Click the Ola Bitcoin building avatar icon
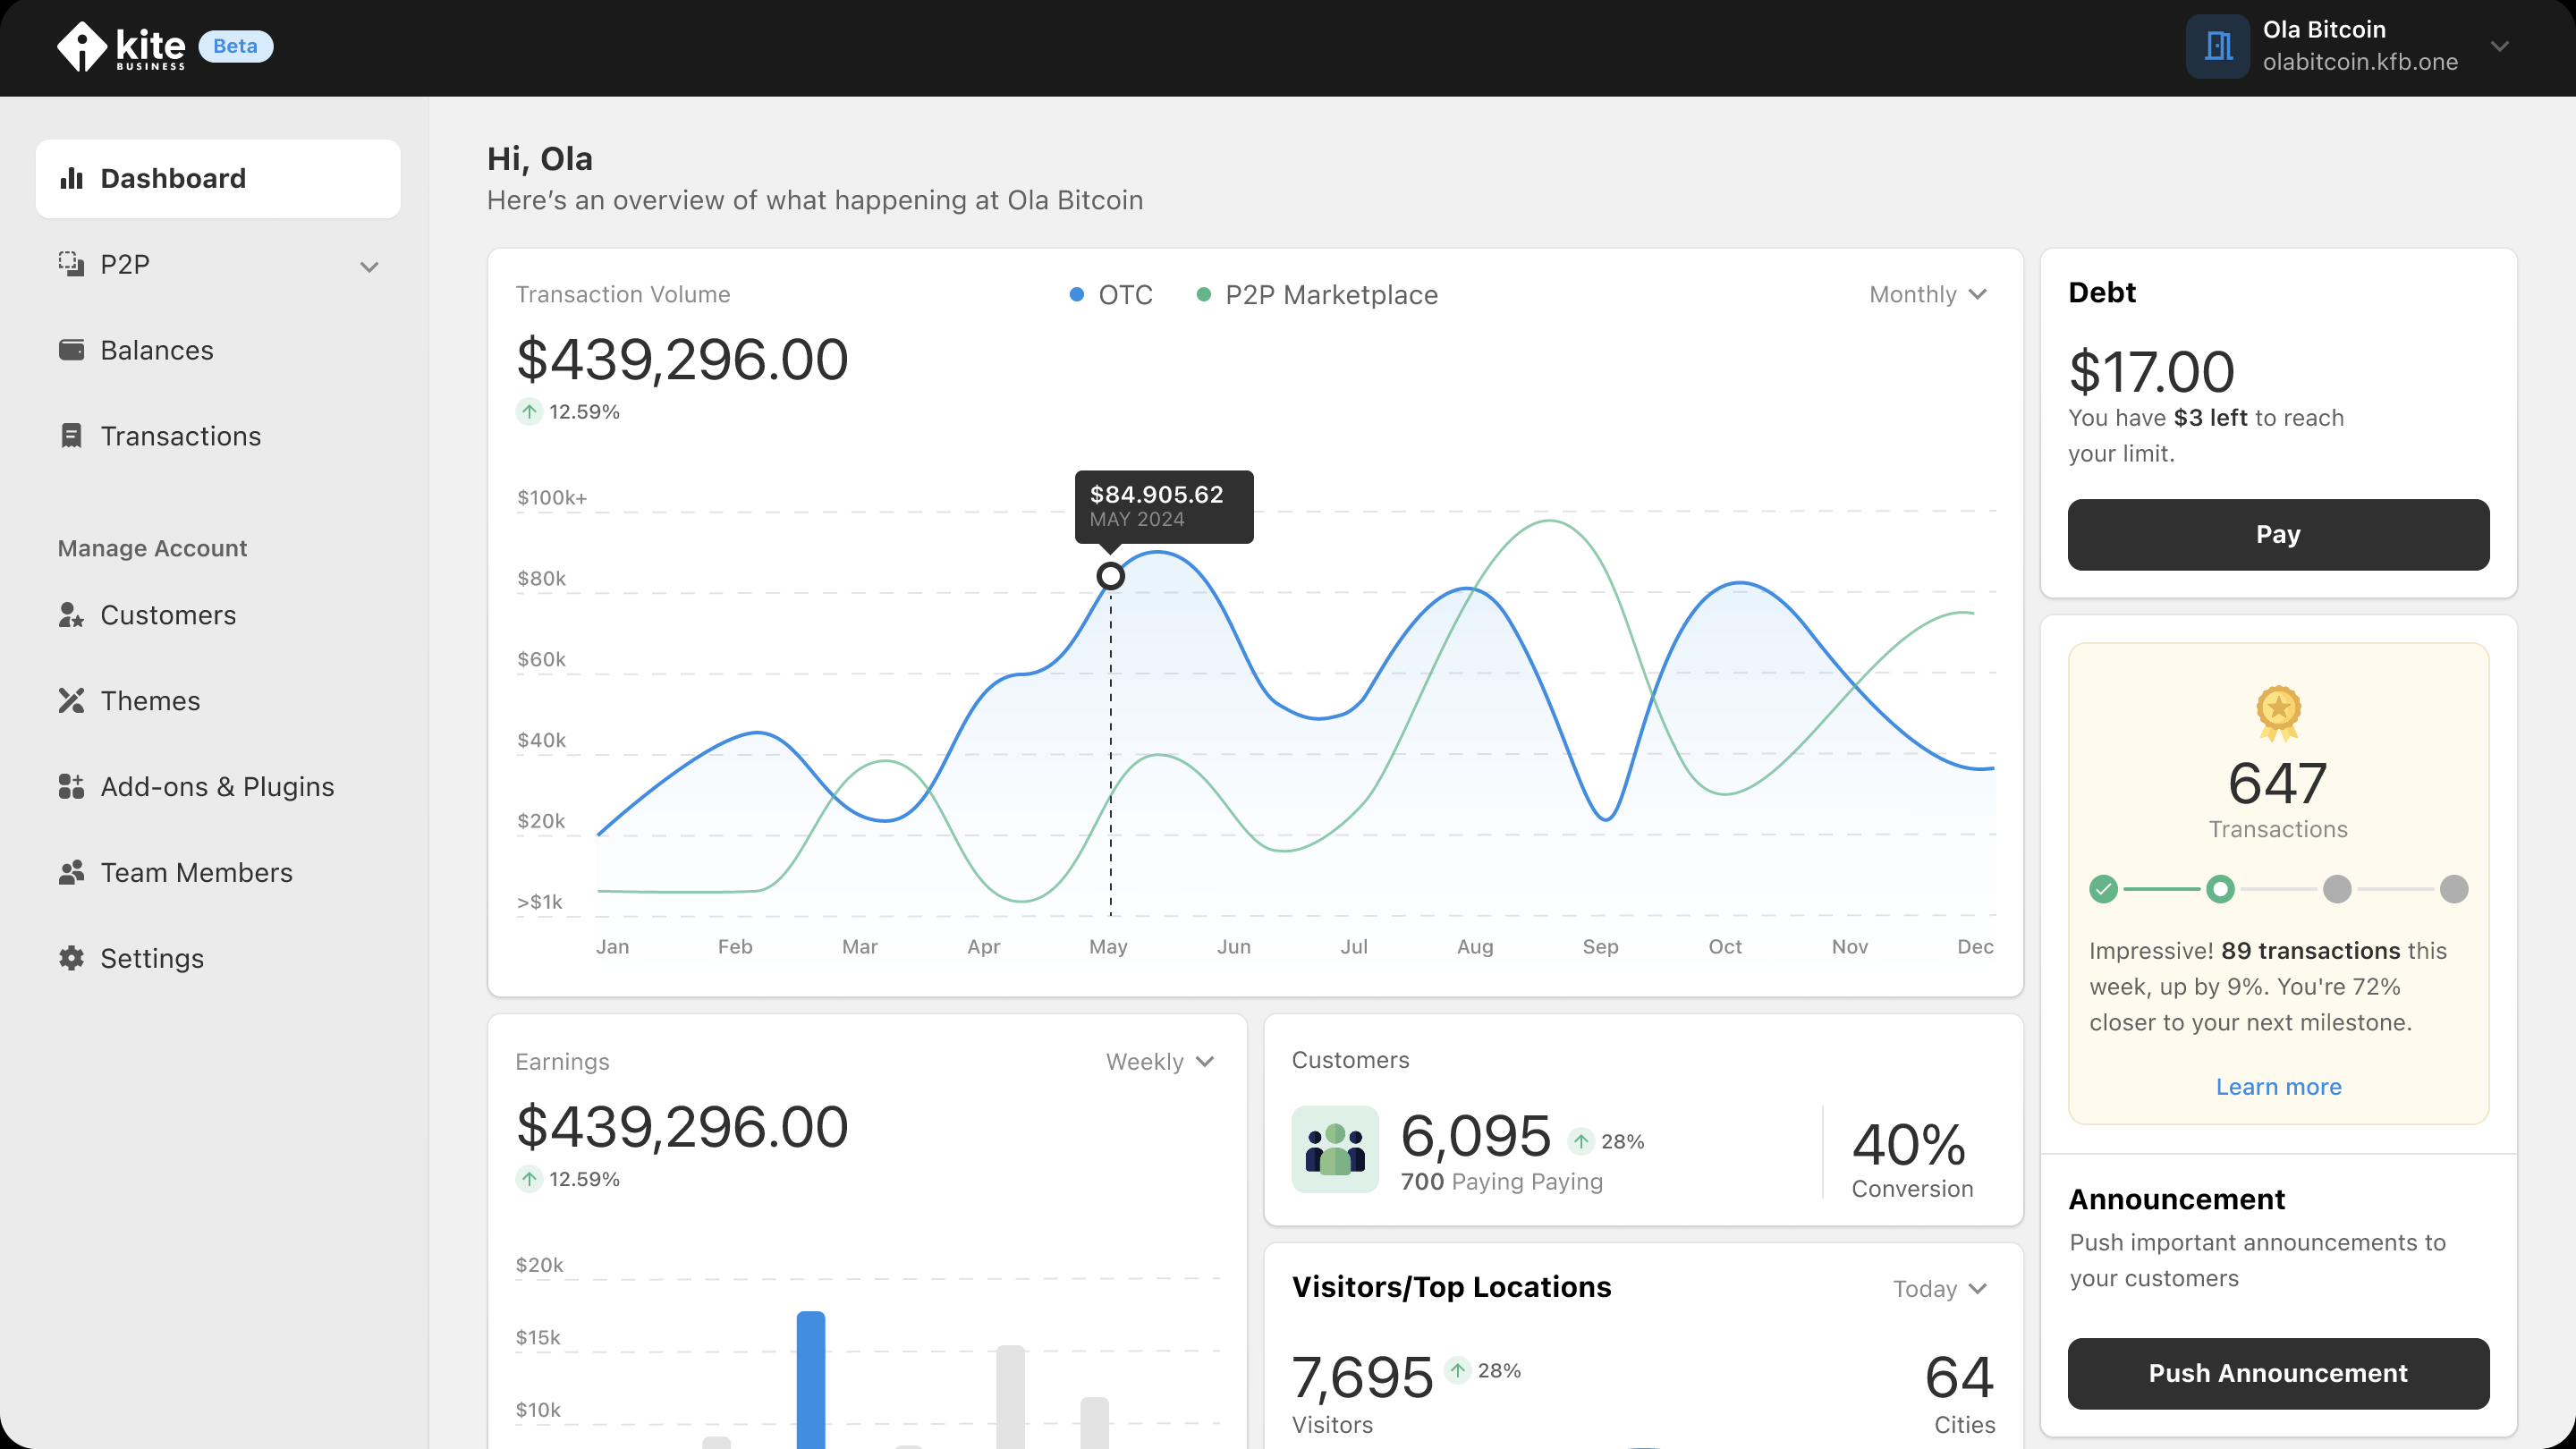The width and height of the screenshot is (2576, 1449). click(2217, 46)
